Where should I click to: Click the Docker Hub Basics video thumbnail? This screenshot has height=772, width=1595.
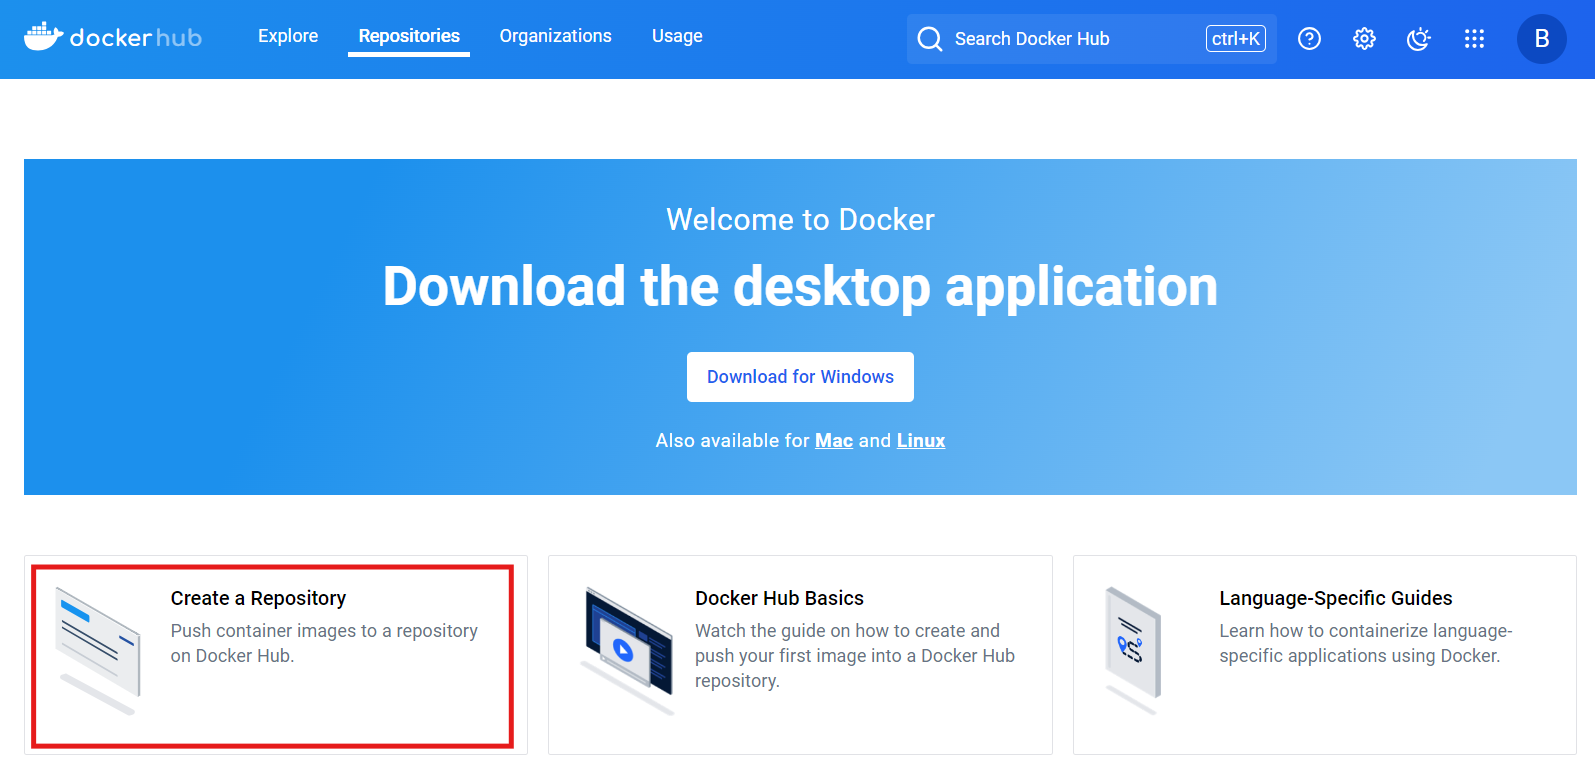point(627,650)
